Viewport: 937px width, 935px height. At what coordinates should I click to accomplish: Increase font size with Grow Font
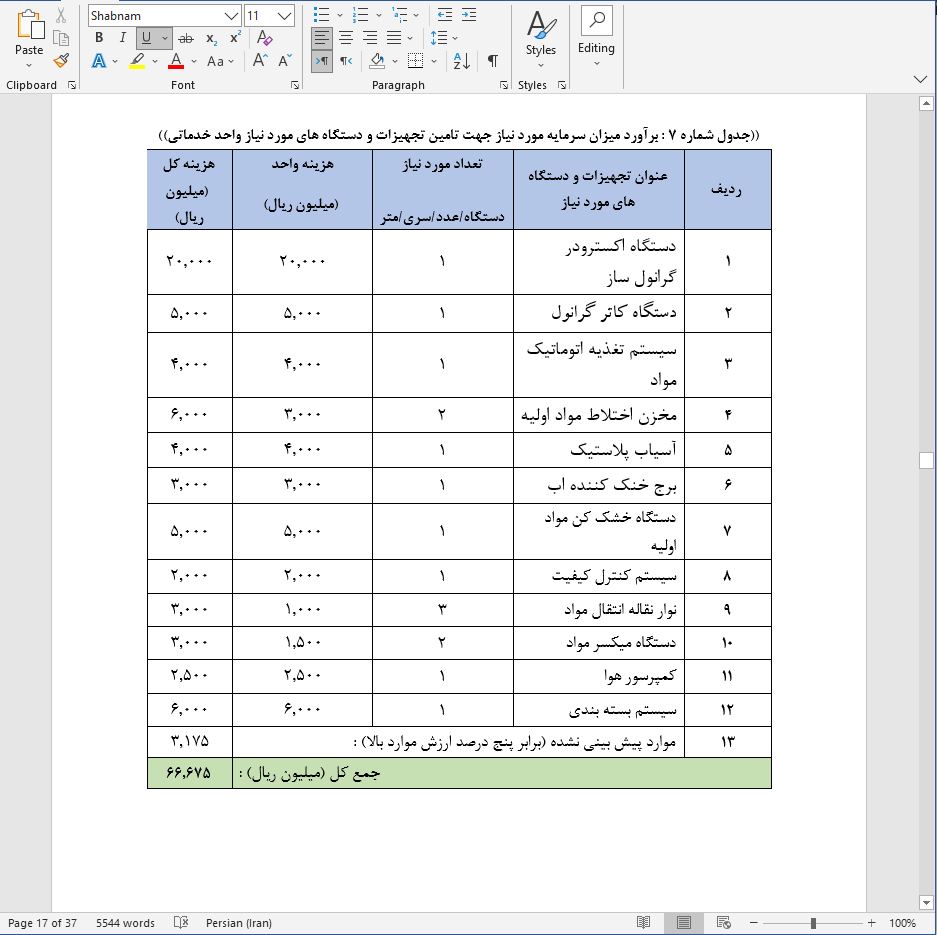point(260,60)
